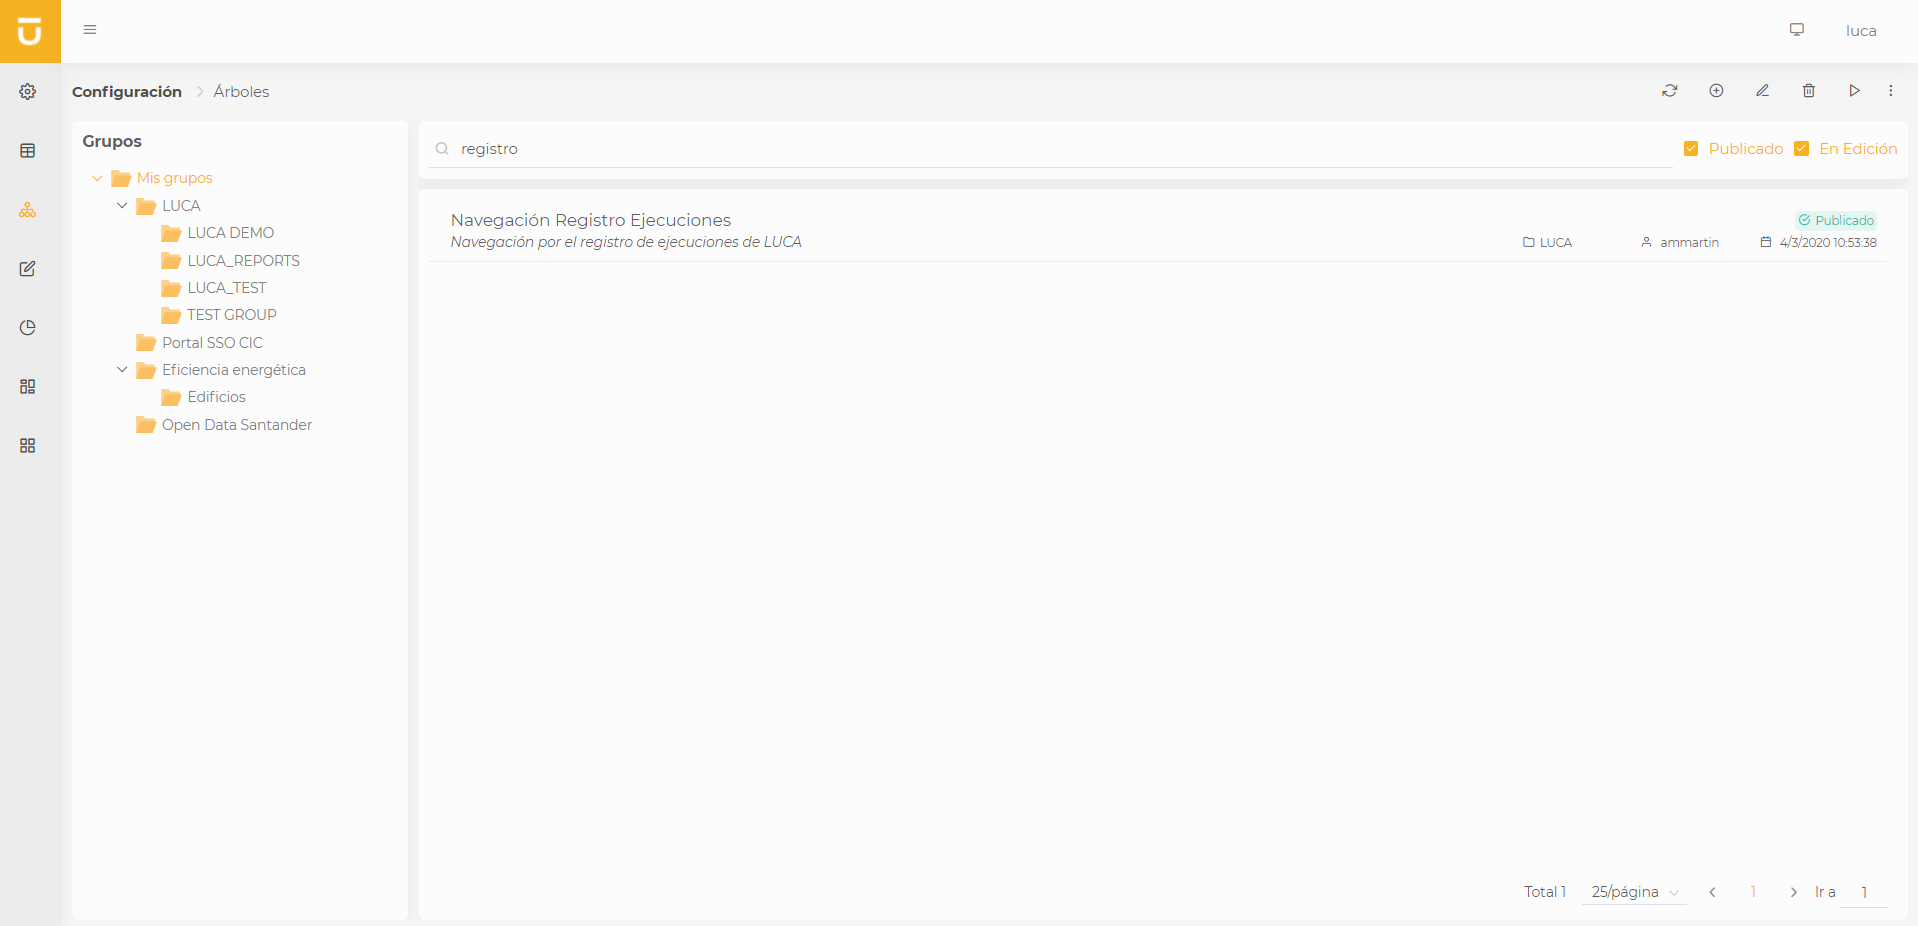
Task: Toggle the hamburger menu icon
Action: 90,30
